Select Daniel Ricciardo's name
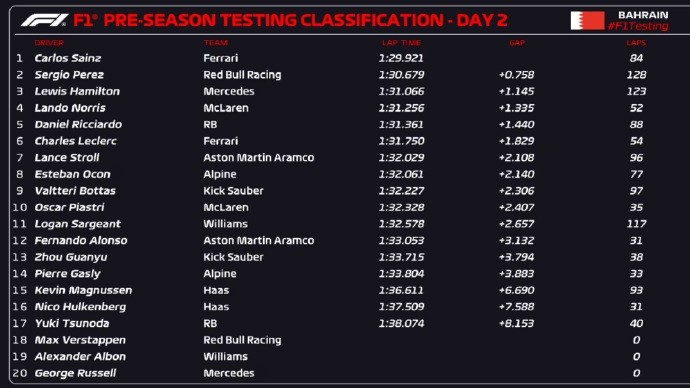The width and height of the screenshot is (690, 388). point(78,124)
